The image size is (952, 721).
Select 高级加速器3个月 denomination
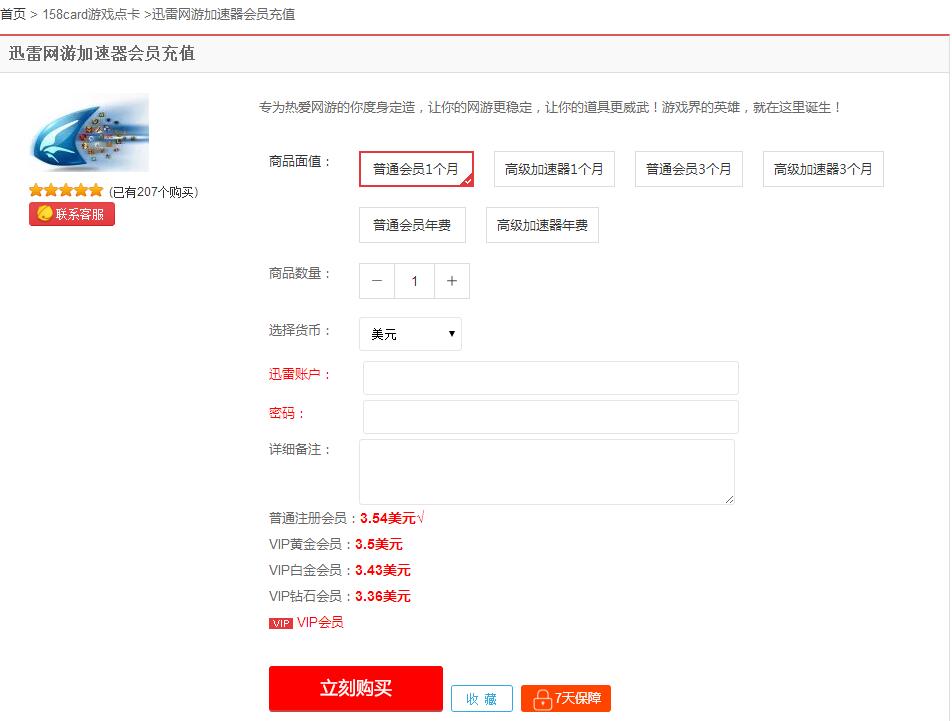coord(823,169)
